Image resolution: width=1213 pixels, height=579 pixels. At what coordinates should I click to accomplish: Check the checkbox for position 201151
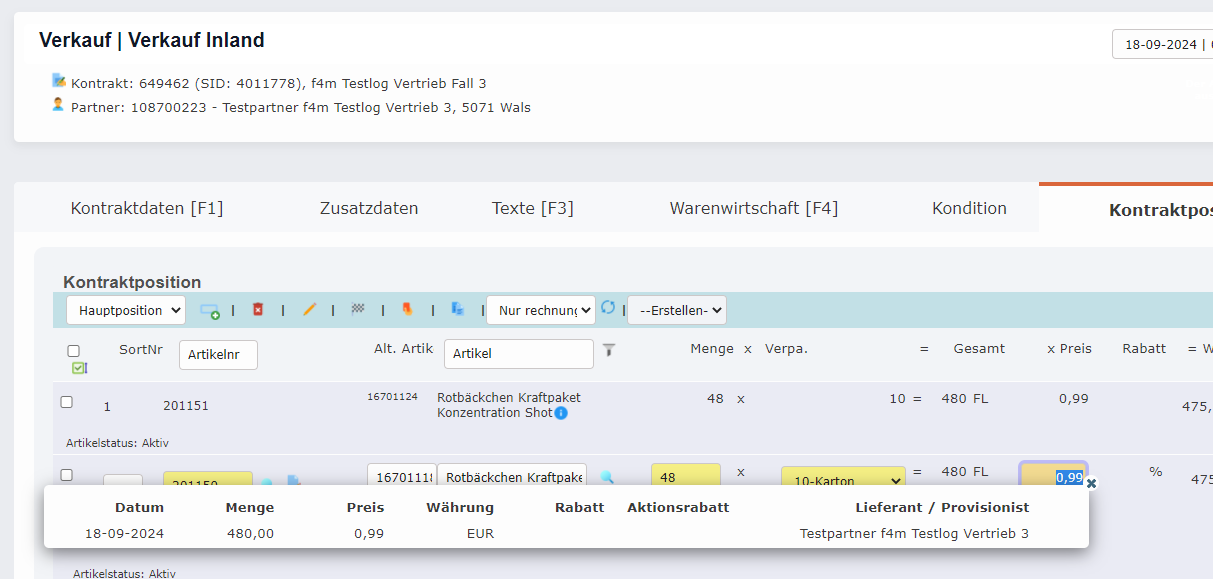[x=65, y=402]
